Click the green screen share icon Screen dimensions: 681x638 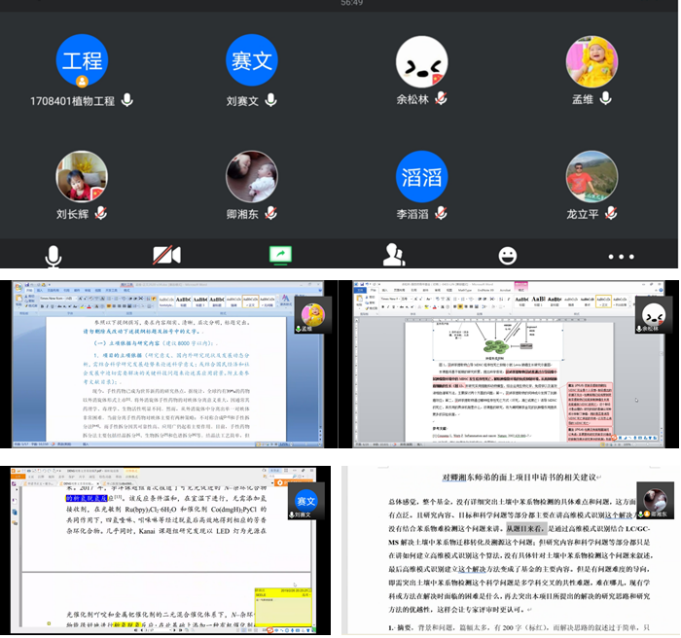click(x=280, y=255)
